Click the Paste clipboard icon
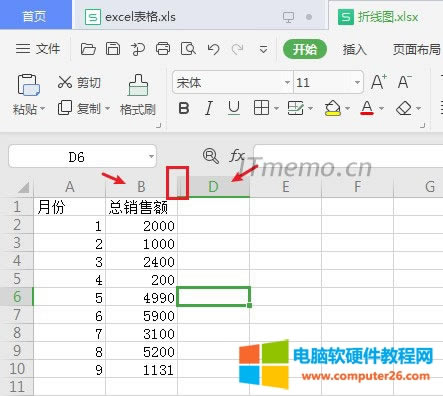 point(28,85)
